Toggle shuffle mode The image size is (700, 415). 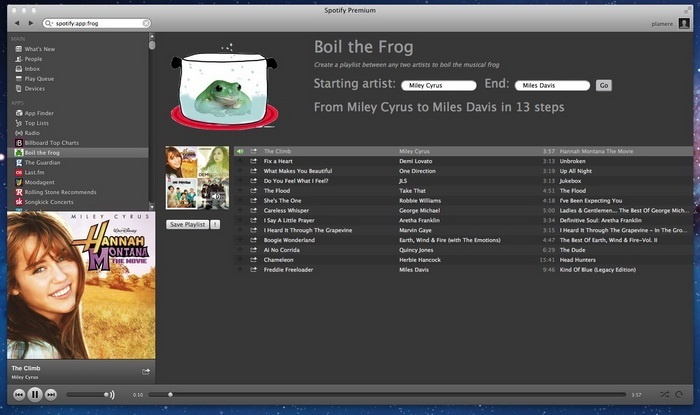[x=664, y=394]
